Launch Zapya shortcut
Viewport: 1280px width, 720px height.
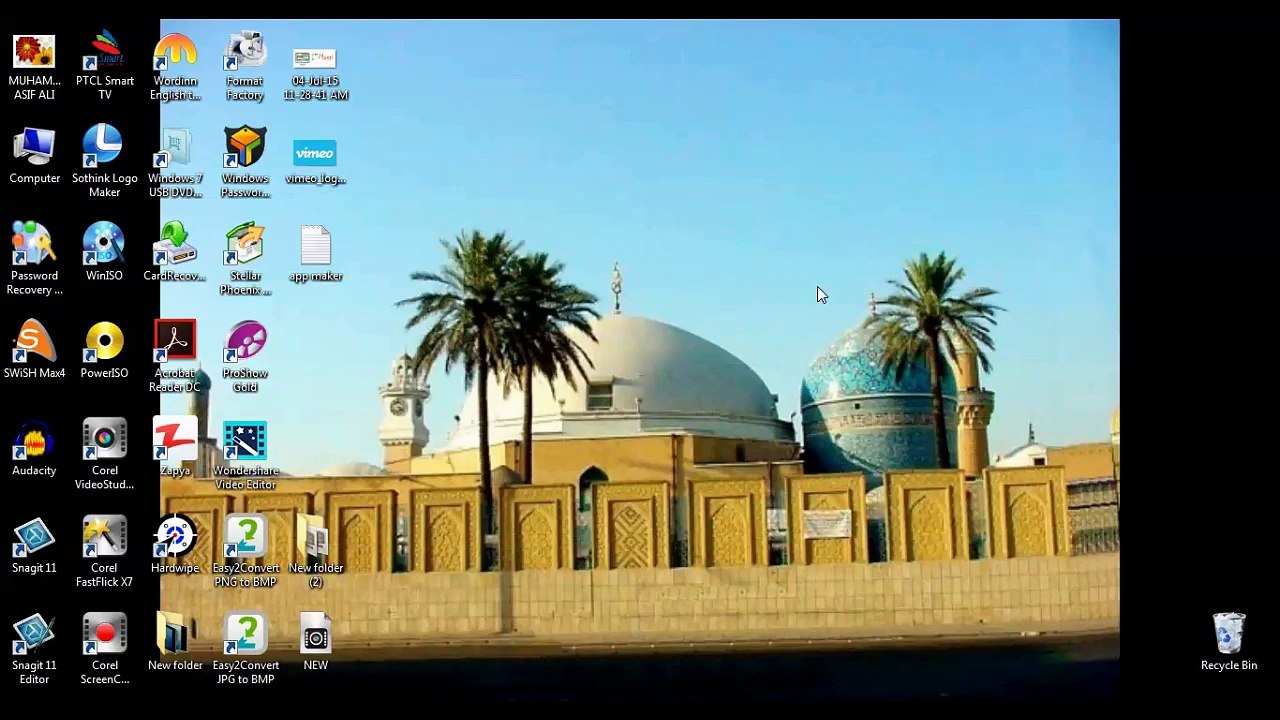(175, 447)
